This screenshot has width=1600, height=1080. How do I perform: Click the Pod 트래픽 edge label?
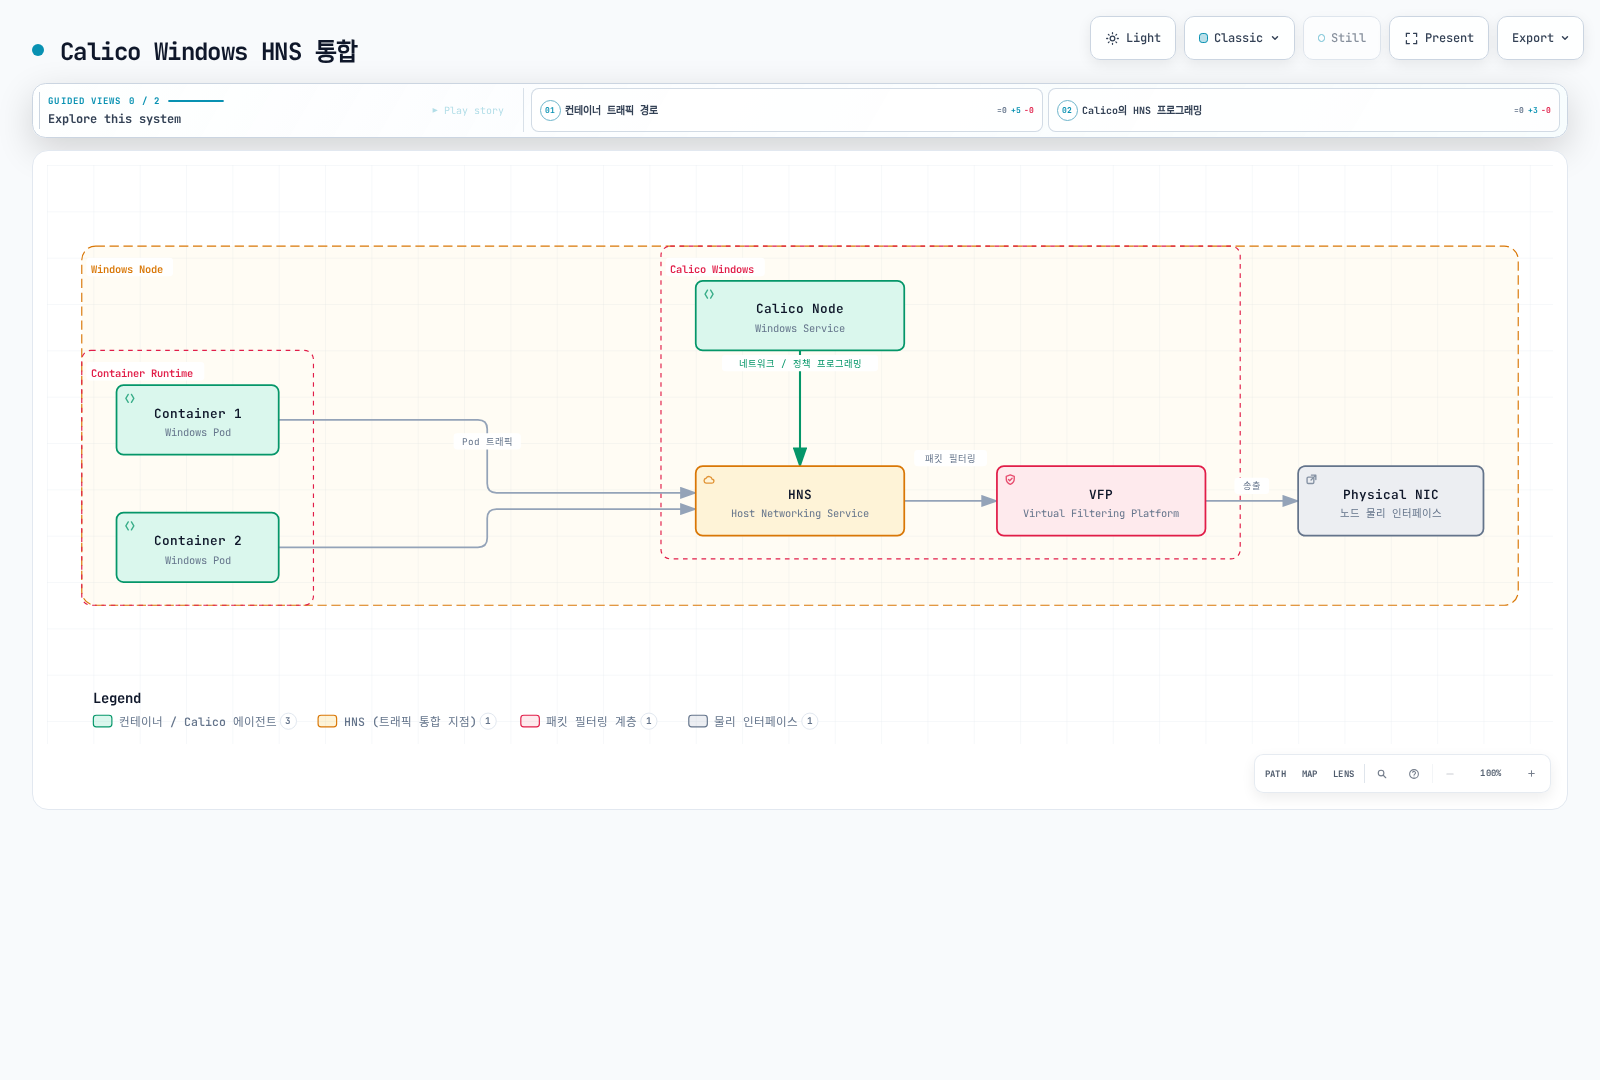(487, 441)
